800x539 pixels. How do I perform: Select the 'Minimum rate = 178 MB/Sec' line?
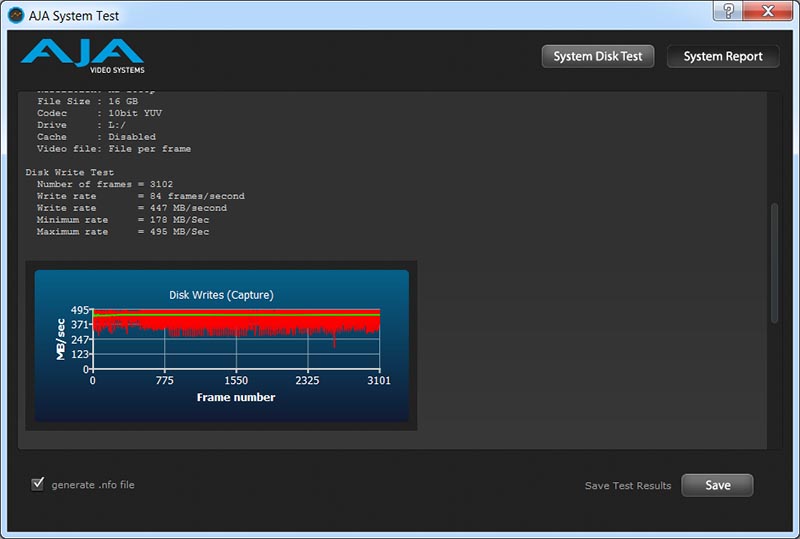(123, 219)
